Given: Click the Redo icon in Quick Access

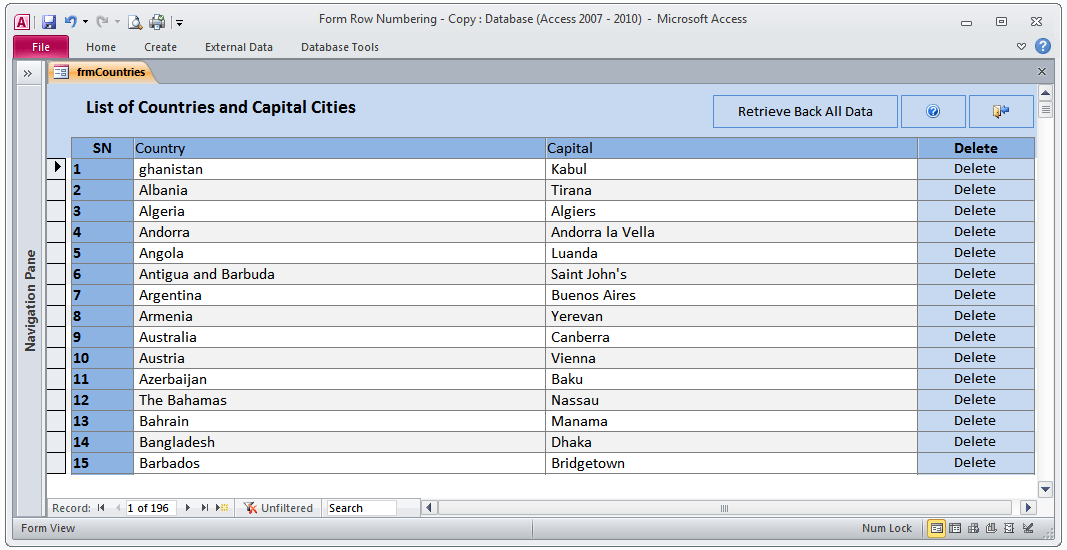Looking at the screenshot, I should pos(102,22).
